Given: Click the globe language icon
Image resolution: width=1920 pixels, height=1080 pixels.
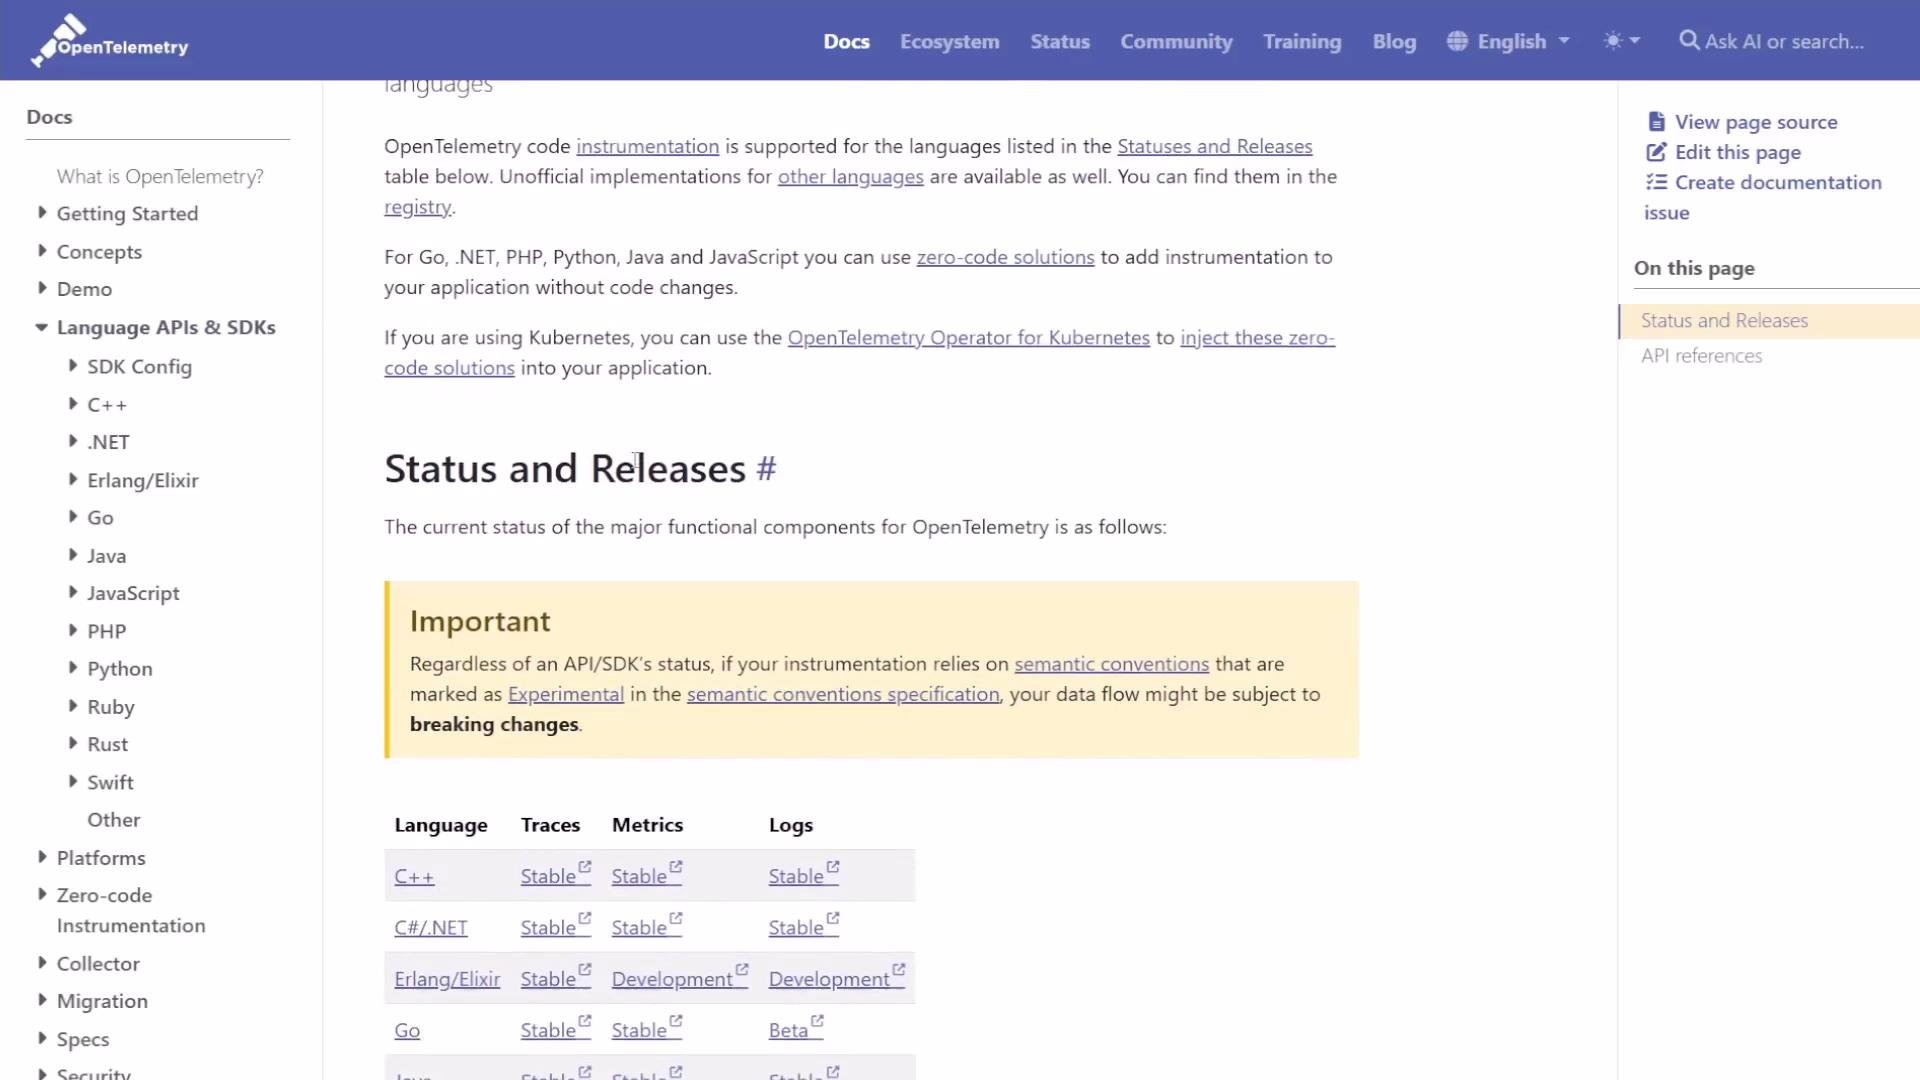Looking at the screenshot, I should coord(1457,41).
